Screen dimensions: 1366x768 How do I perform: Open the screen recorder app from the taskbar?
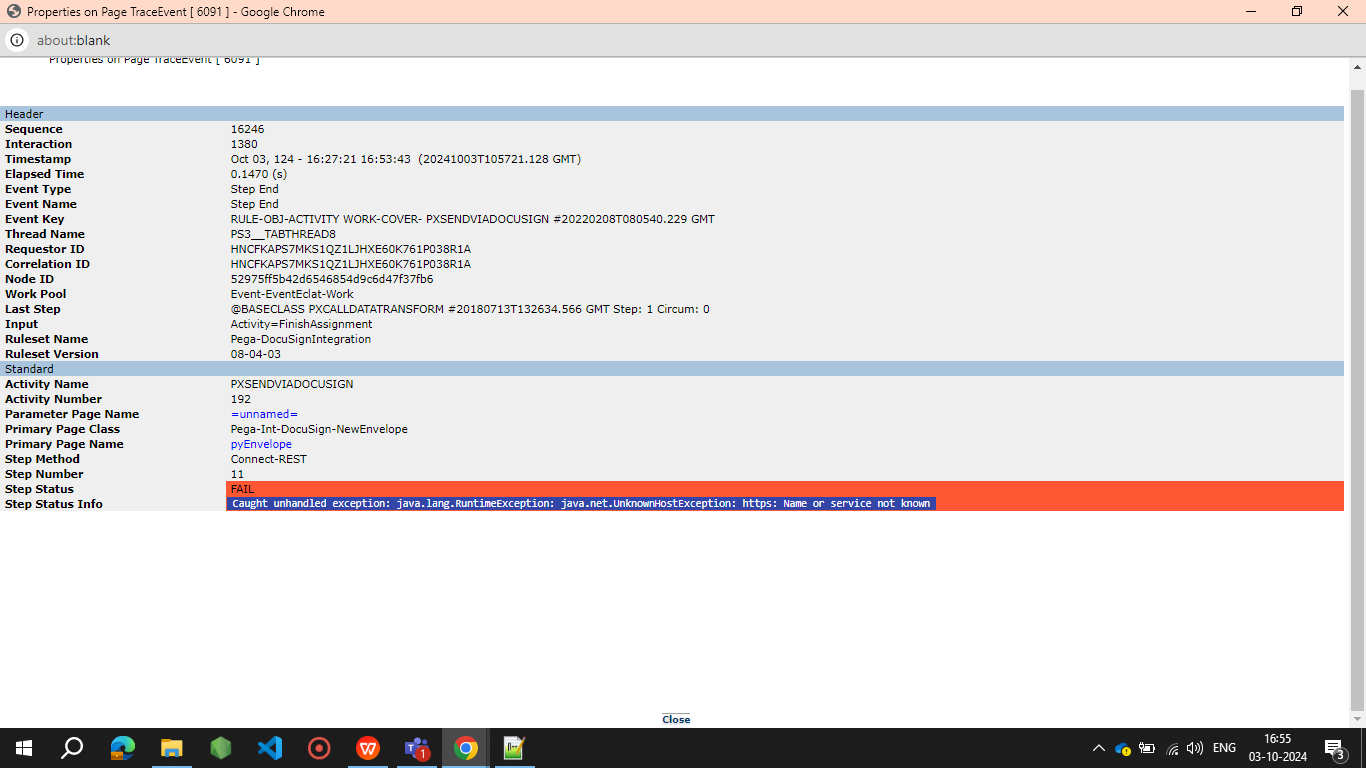pos(318,748)
